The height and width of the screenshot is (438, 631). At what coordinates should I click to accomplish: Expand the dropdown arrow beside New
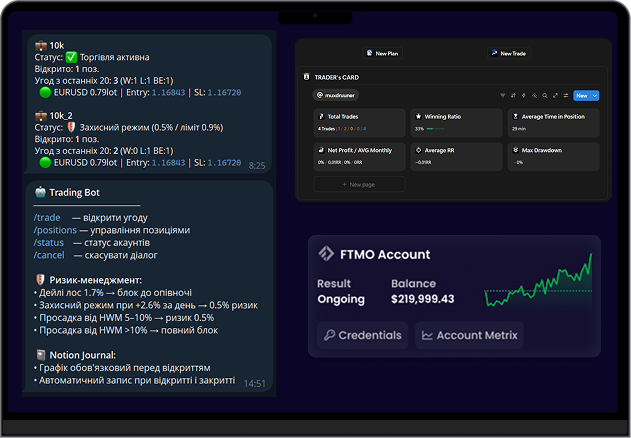595,95
